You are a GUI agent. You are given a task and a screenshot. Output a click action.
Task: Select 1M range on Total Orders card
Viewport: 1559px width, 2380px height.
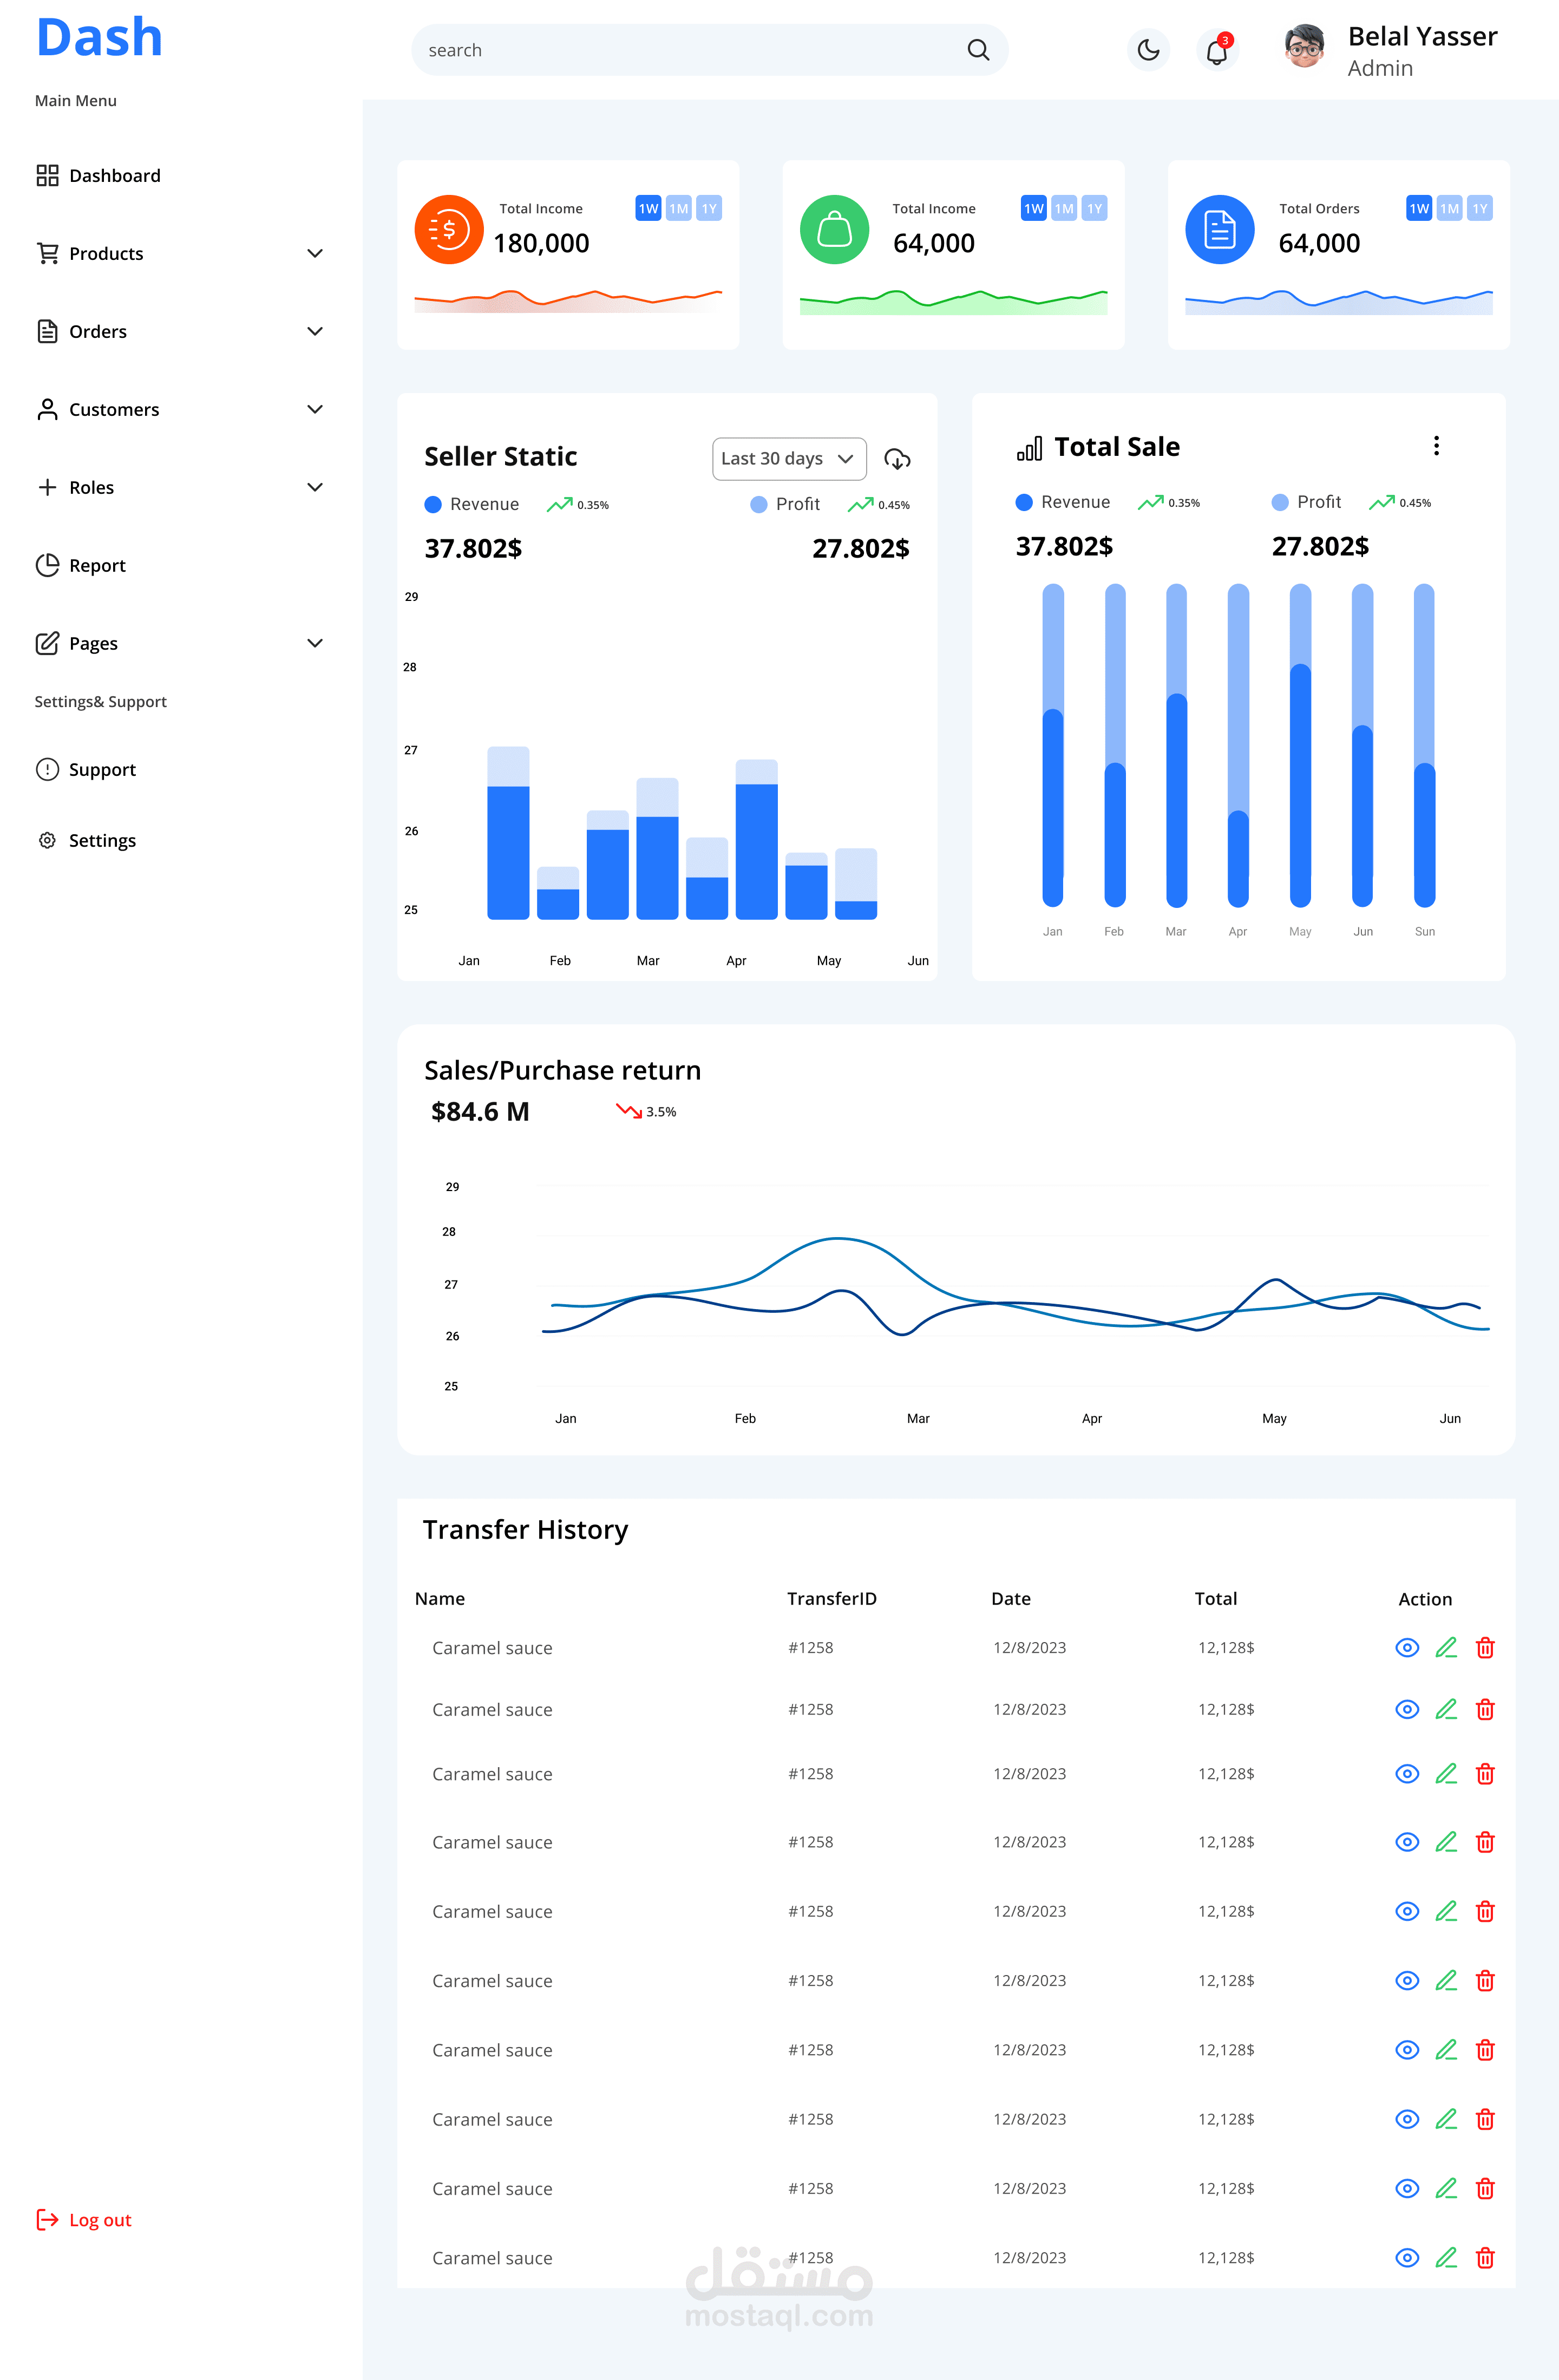(1449, 208)
